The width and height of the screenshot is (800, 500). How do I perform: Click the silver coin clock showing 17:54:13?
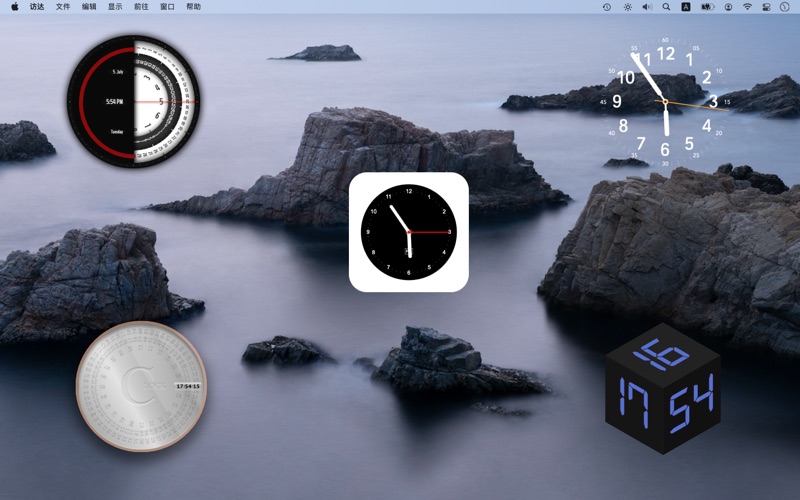pos(141,386)
